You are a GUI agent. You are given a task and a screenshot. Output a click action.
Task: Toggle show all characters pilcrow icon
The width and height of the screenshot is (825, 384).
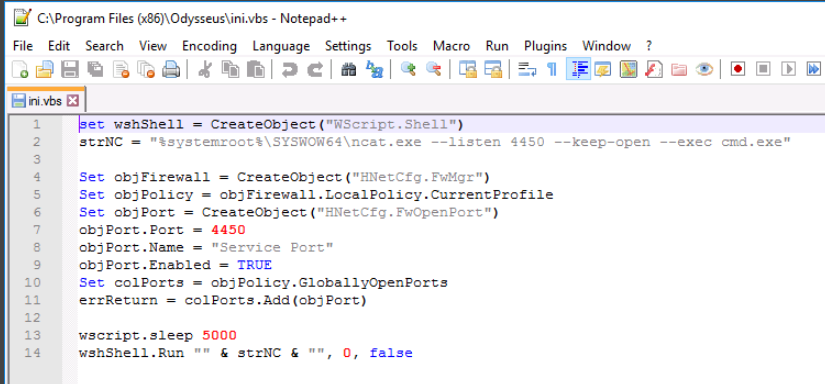coord(552,69)
